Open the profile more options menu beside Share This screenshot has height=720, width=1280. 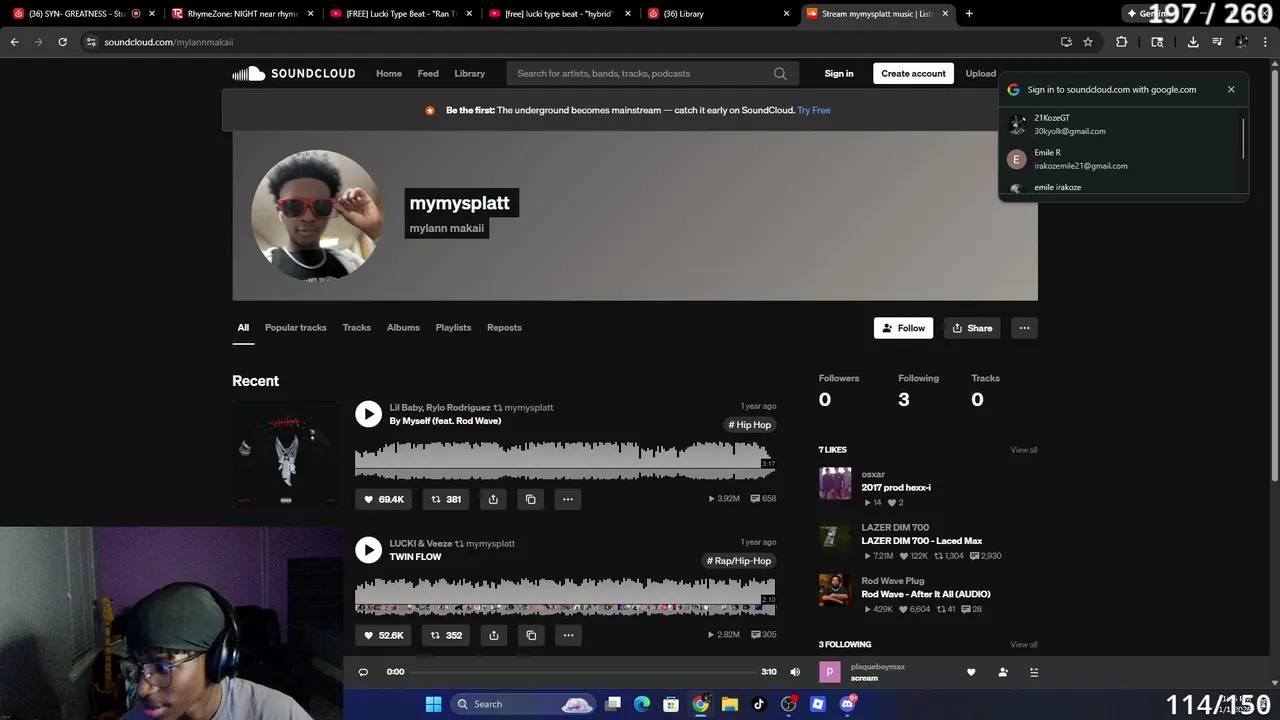[1024, 328]
